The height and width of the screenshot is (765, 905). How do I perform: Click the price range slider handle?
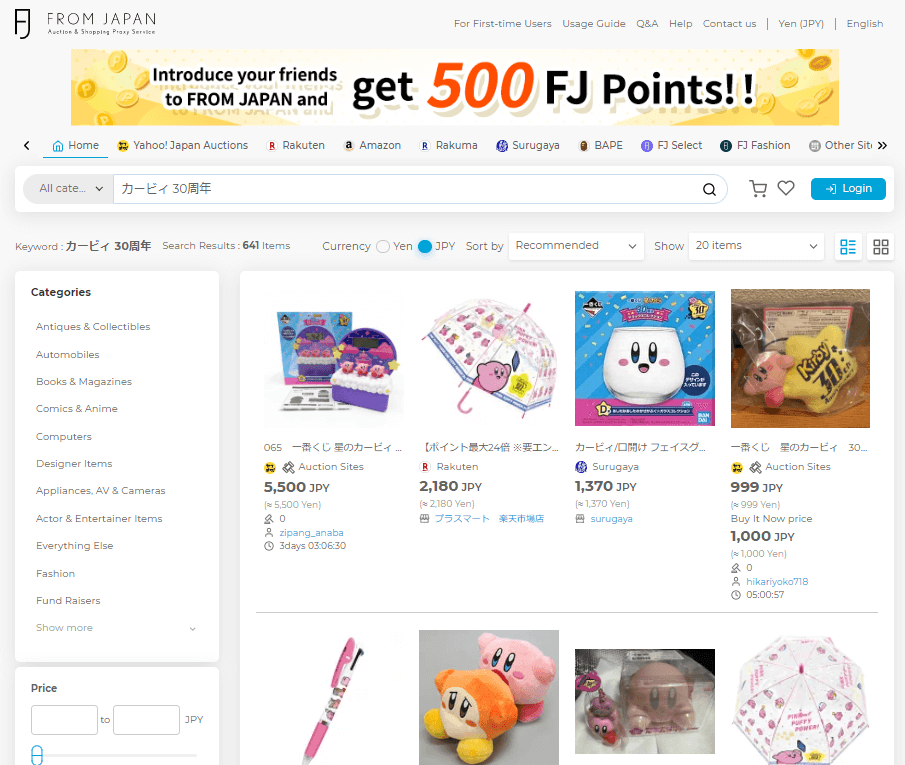(37, 755)
